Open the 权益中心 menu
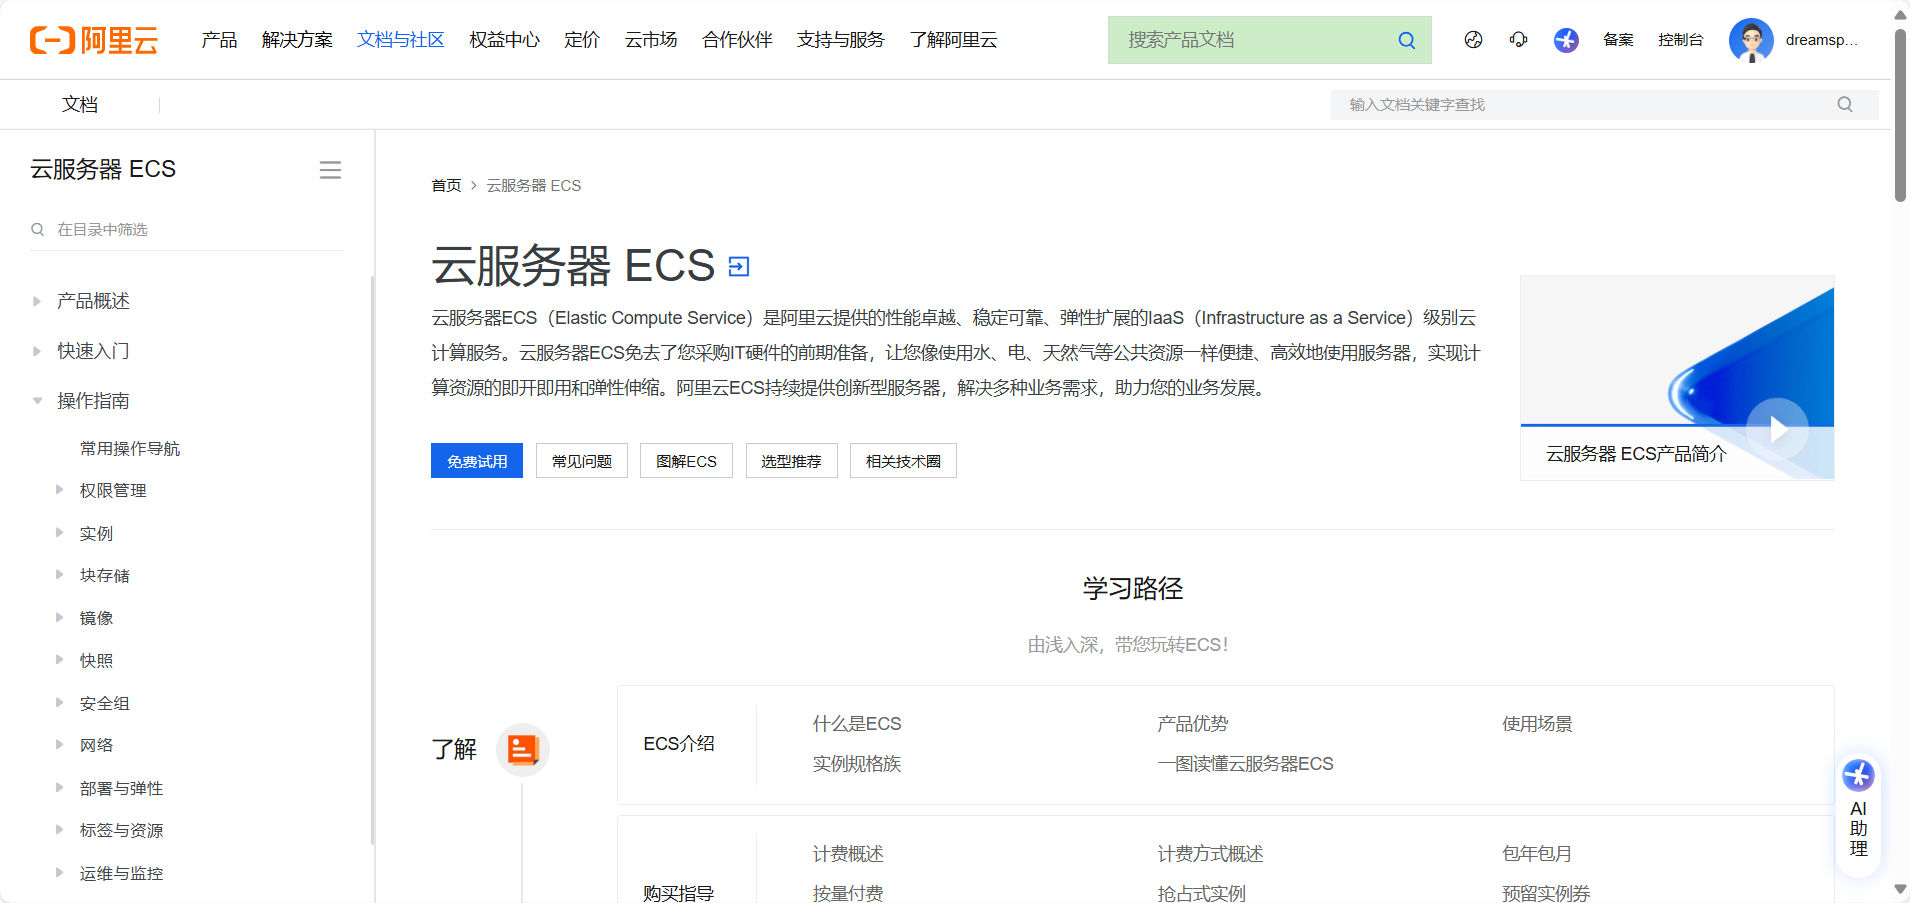This screenshot has width=1910, height=903. (x=504, y=40)
